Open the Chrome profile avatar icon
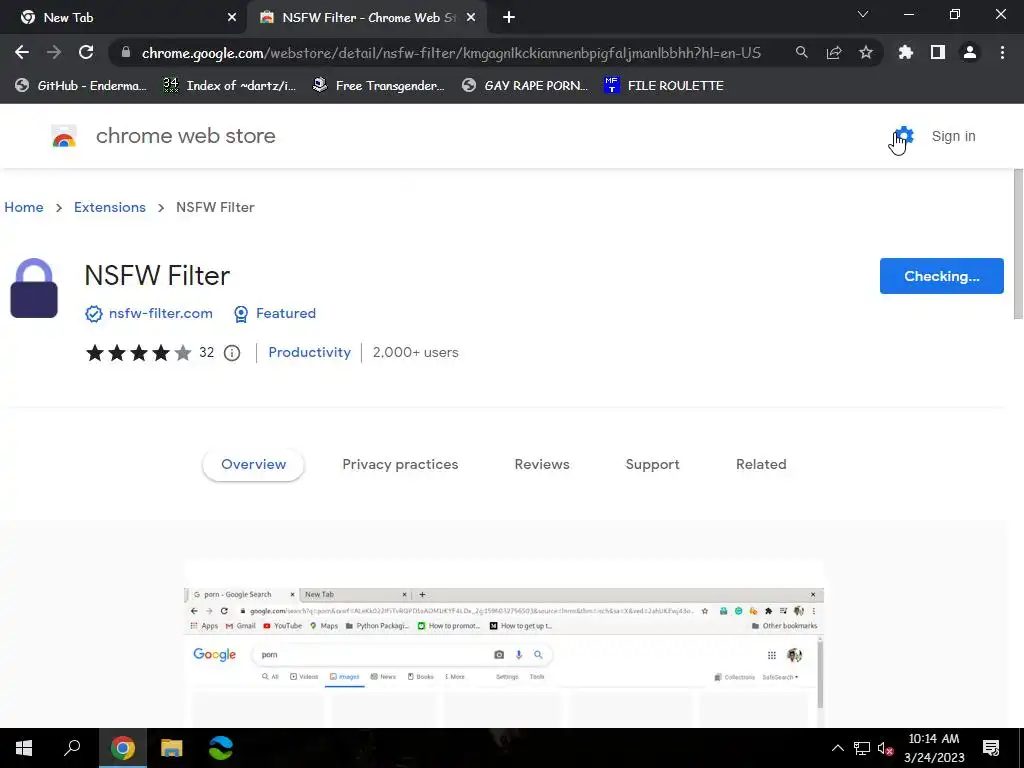Screen dimensions: 1024x768 click(x=969, y=52)
